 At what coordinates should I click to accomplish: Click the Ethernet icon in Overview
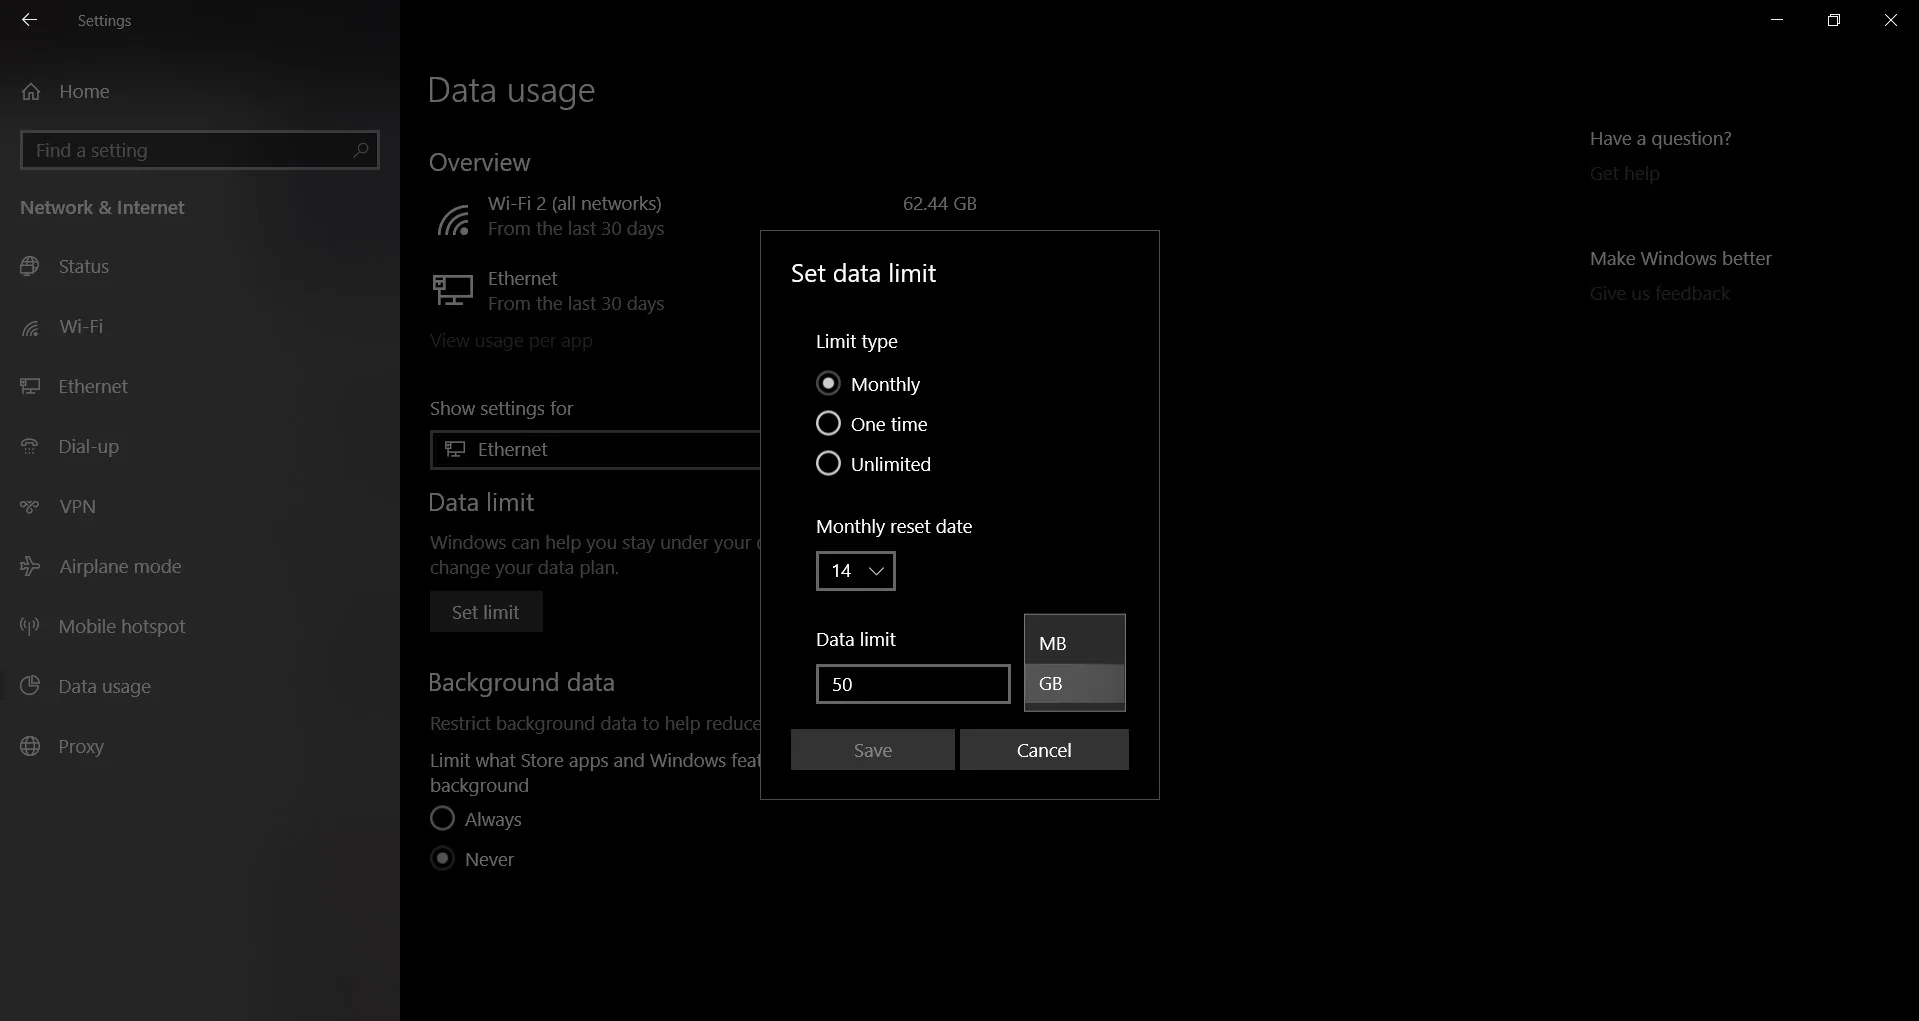point(453,291)
